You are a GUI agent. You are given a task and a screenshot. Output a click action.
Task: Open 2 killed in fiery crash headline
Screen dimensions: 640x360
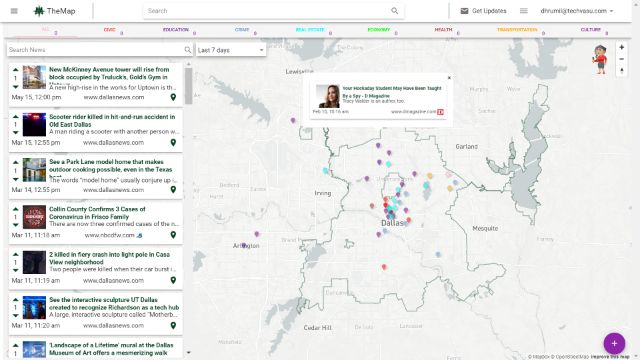click(109, 258)
